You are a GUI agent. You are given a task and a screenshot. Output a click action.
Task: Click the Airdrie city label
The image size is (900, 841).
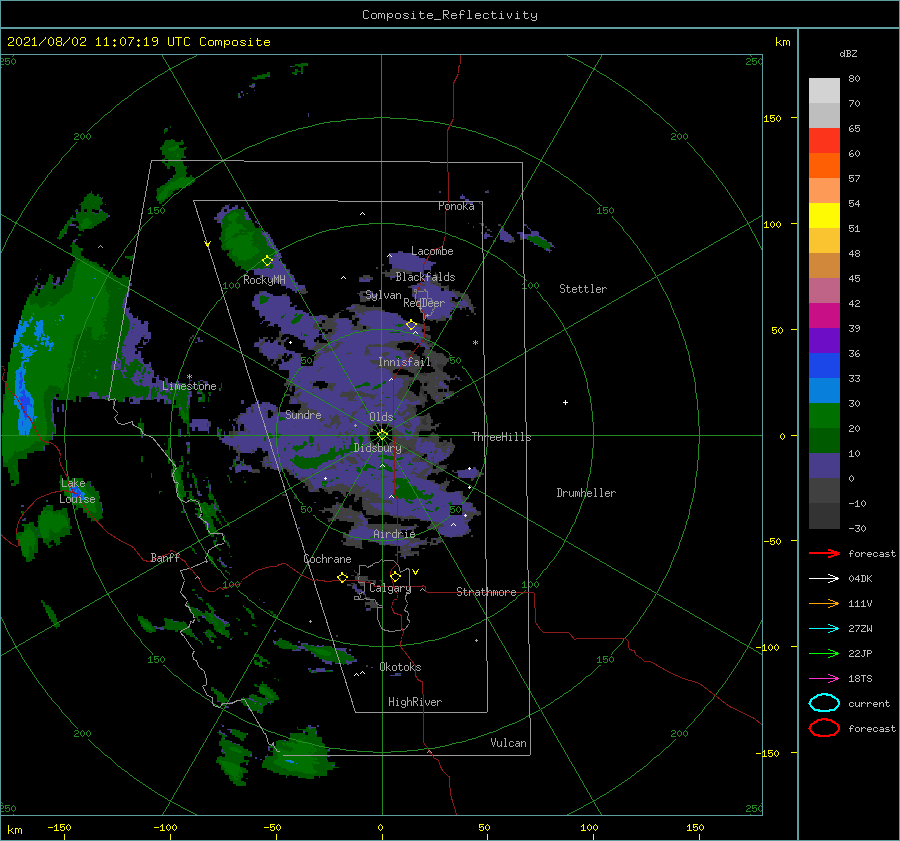pyautogui.click(x=394, y=534)
